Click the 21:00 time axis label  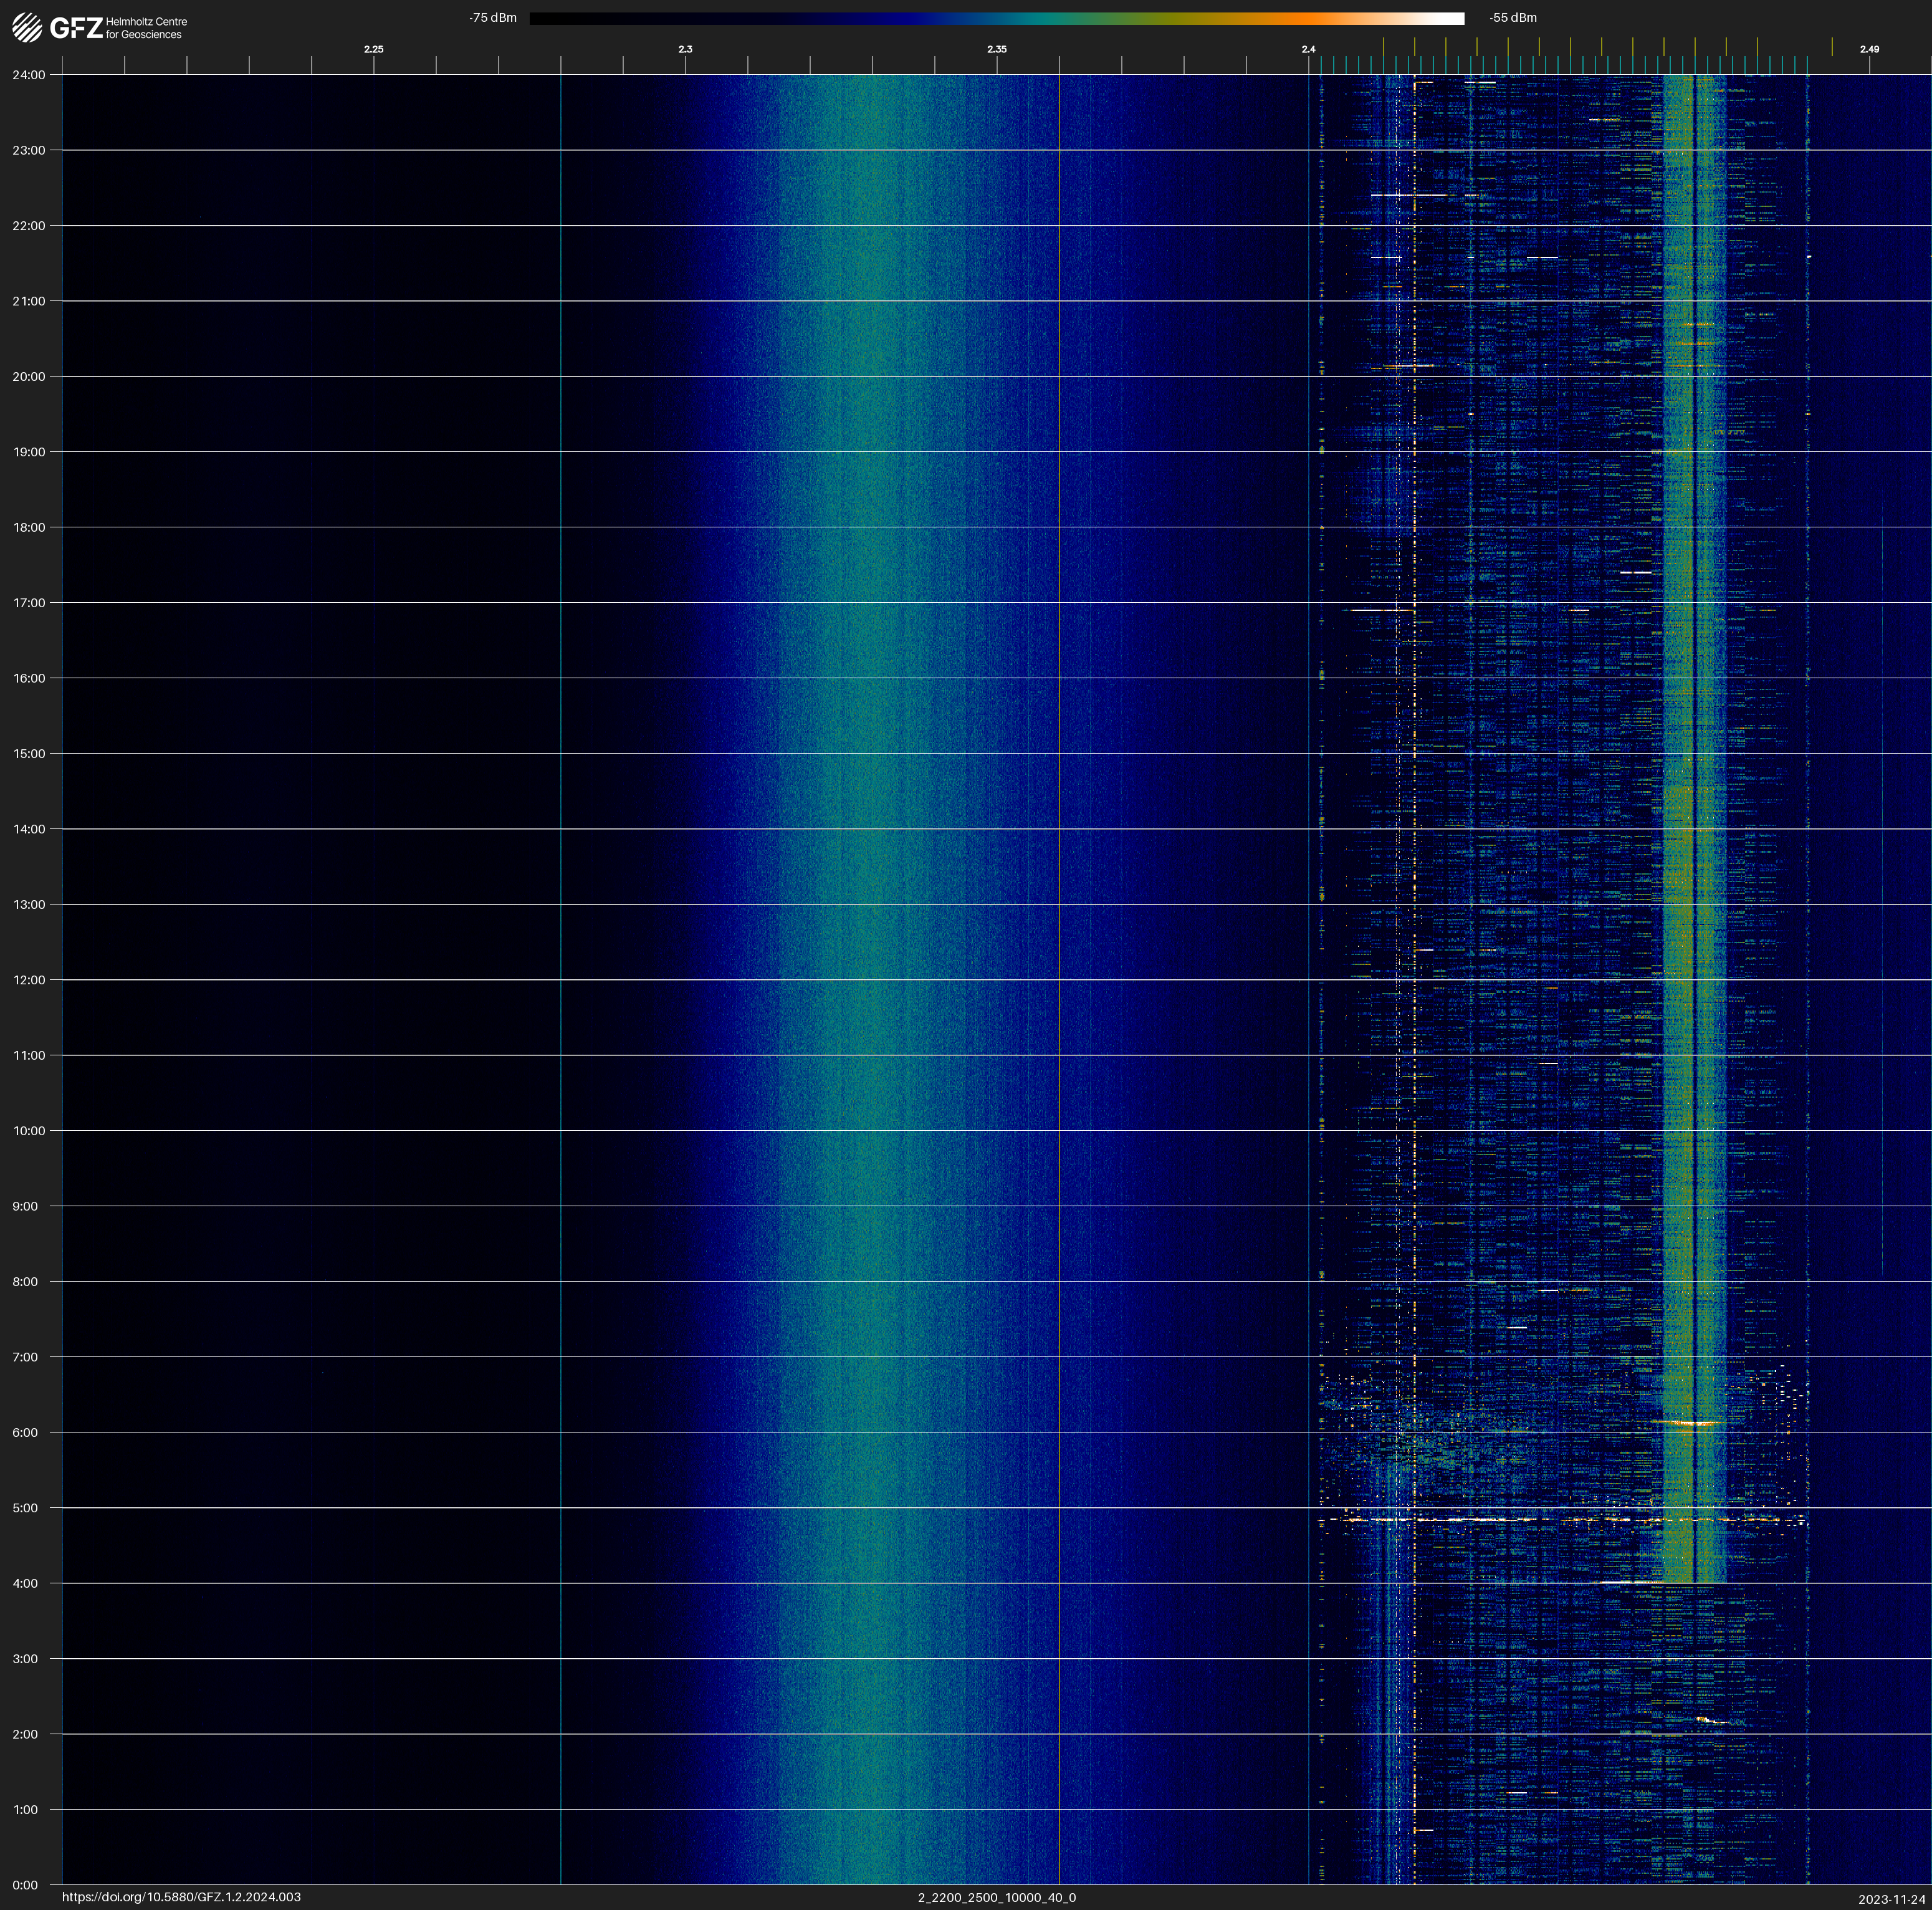point(29,301)
